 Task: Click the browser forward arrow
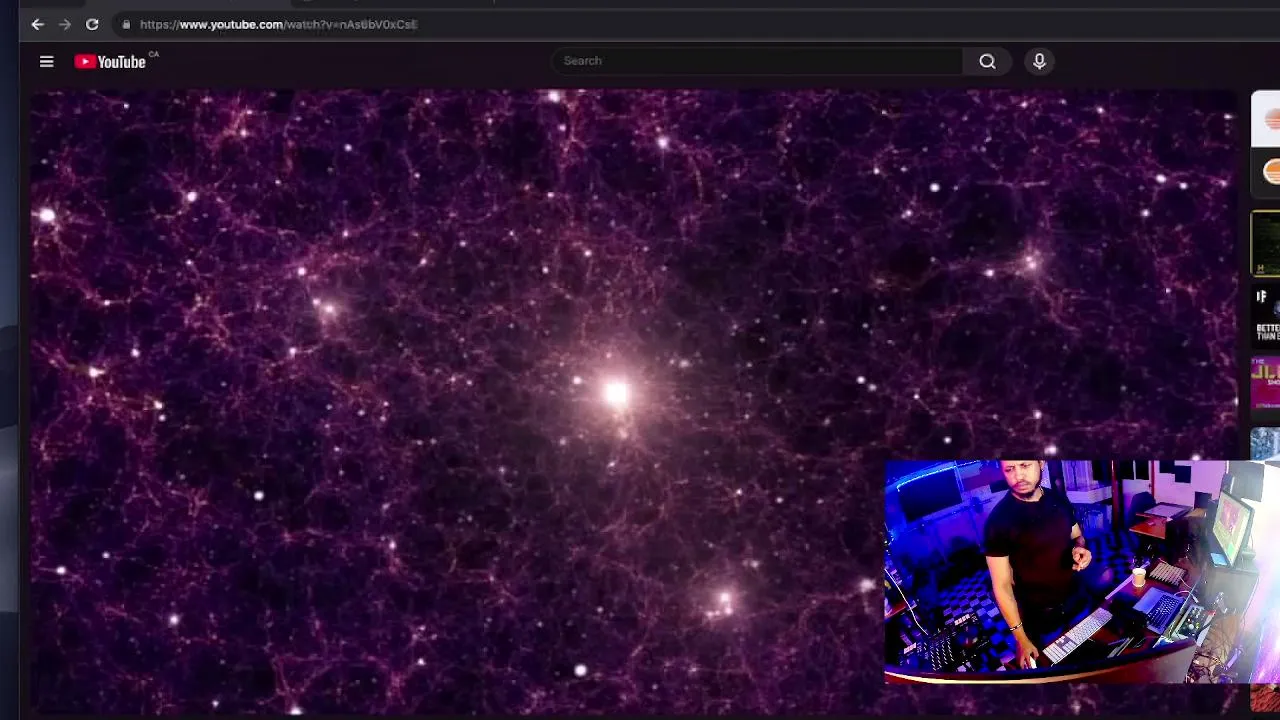65,24
